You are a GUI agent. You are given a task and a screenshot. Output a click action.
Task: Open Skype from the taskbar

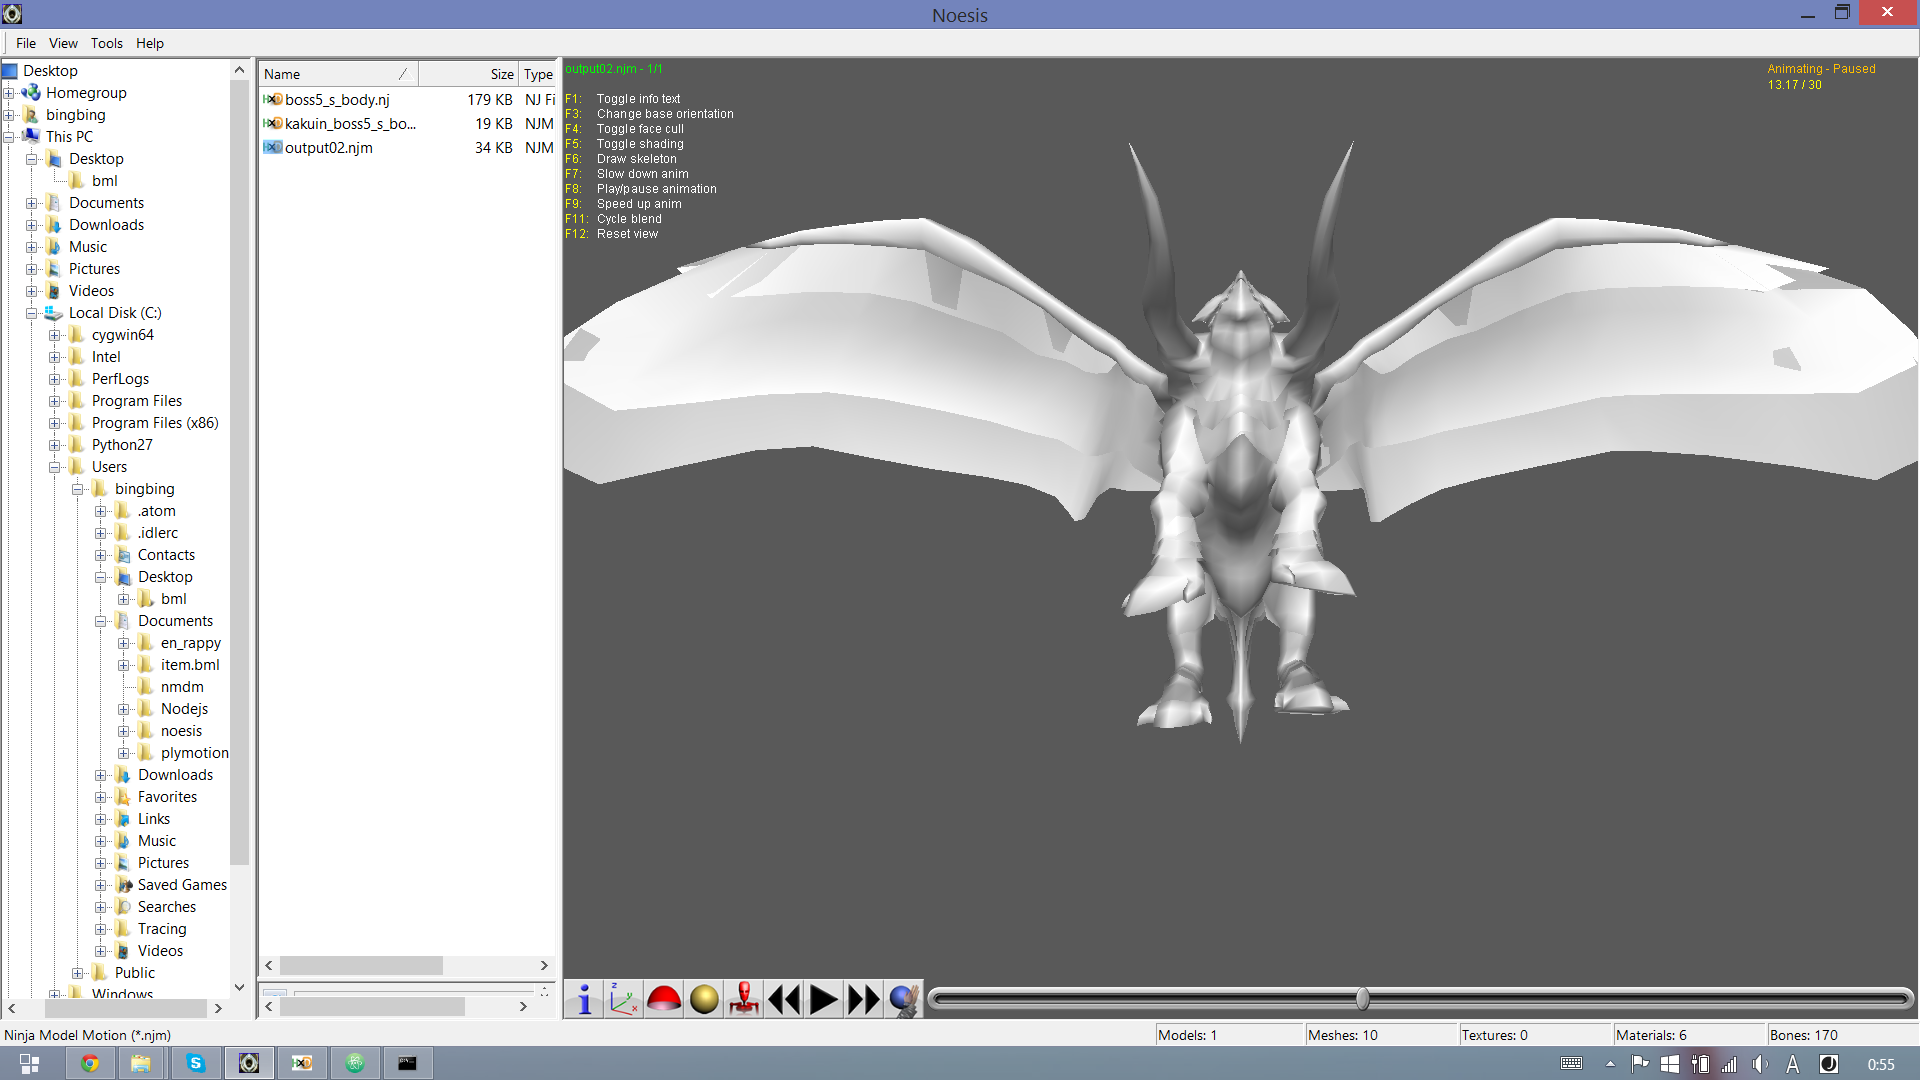(196, 1064)
